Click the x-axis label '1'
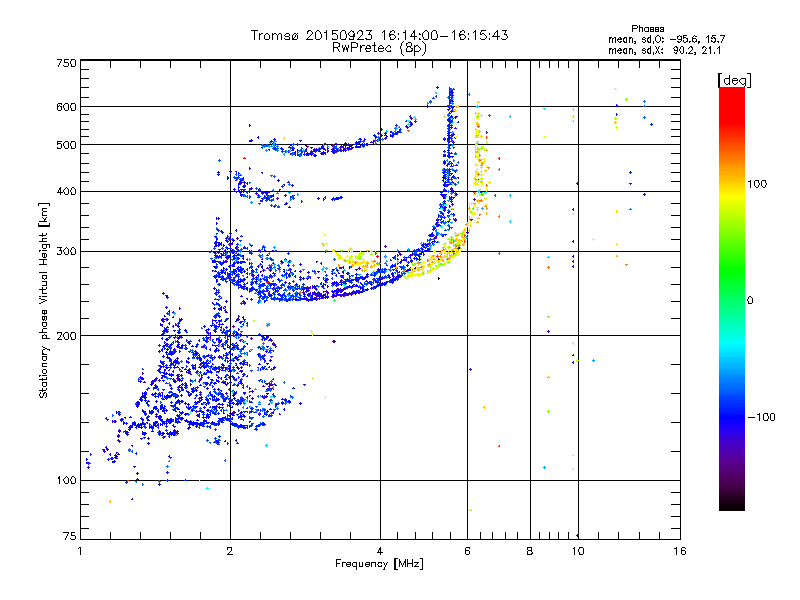Screen dimensions: 800x600 point(80,551)
